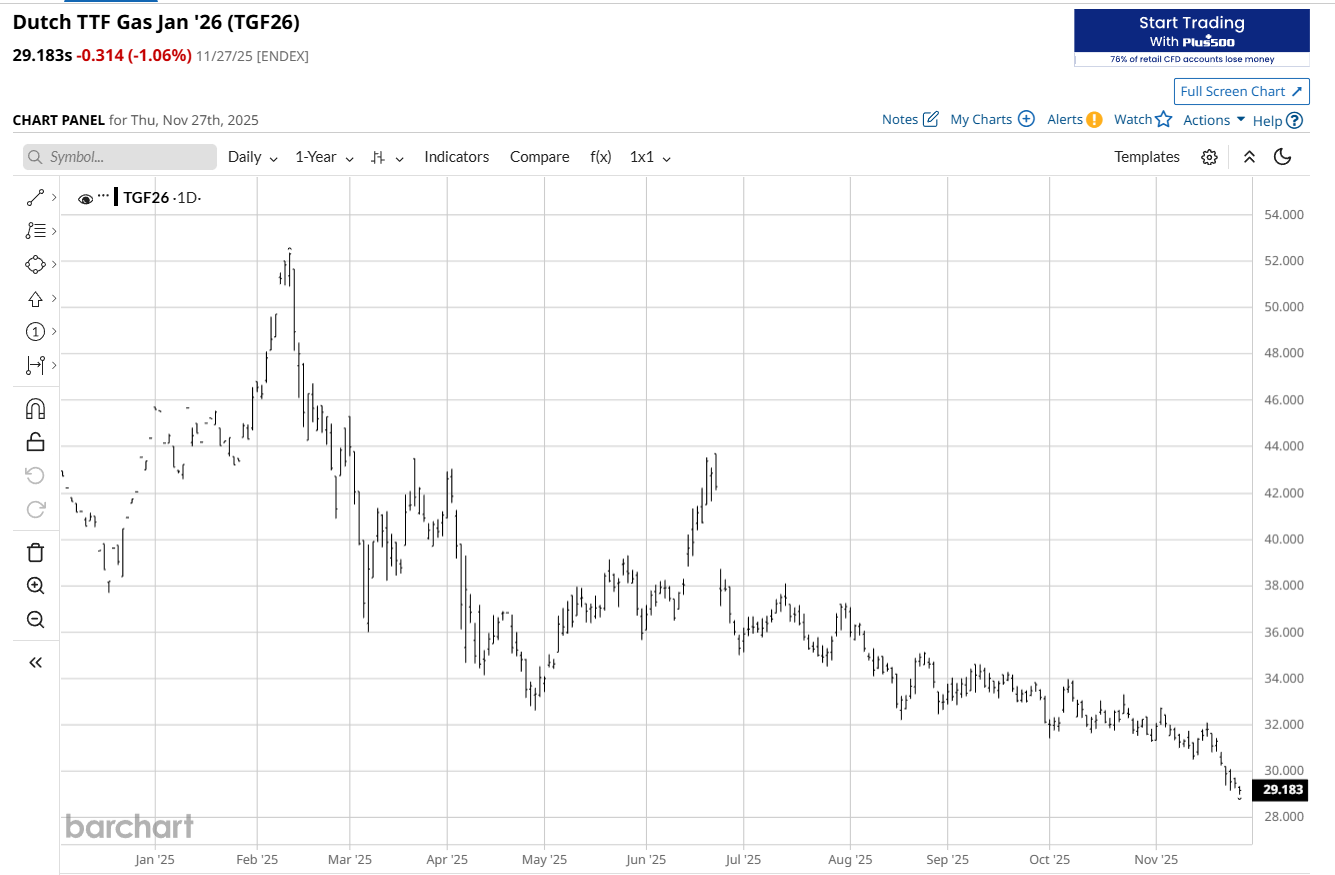
Task: Zoom in using the magnifier plus icon
Action: tap(35, 586)
